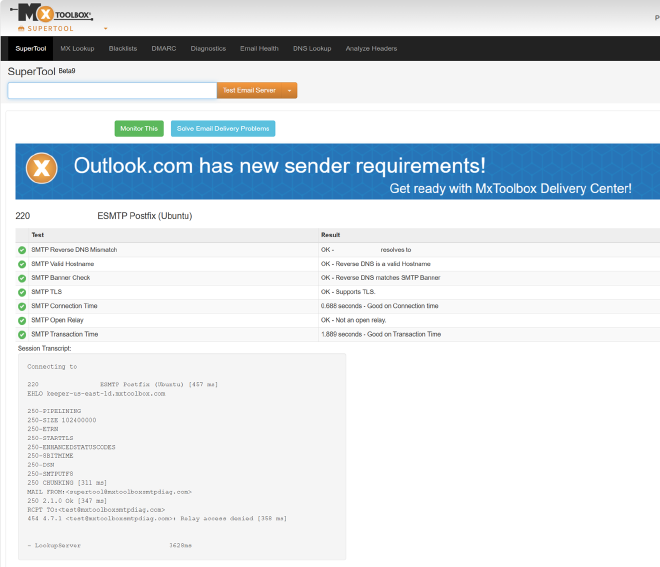660x567 pixels.
Task: Click the 'Relay access denied' transcript line
Action: point(157,519)
